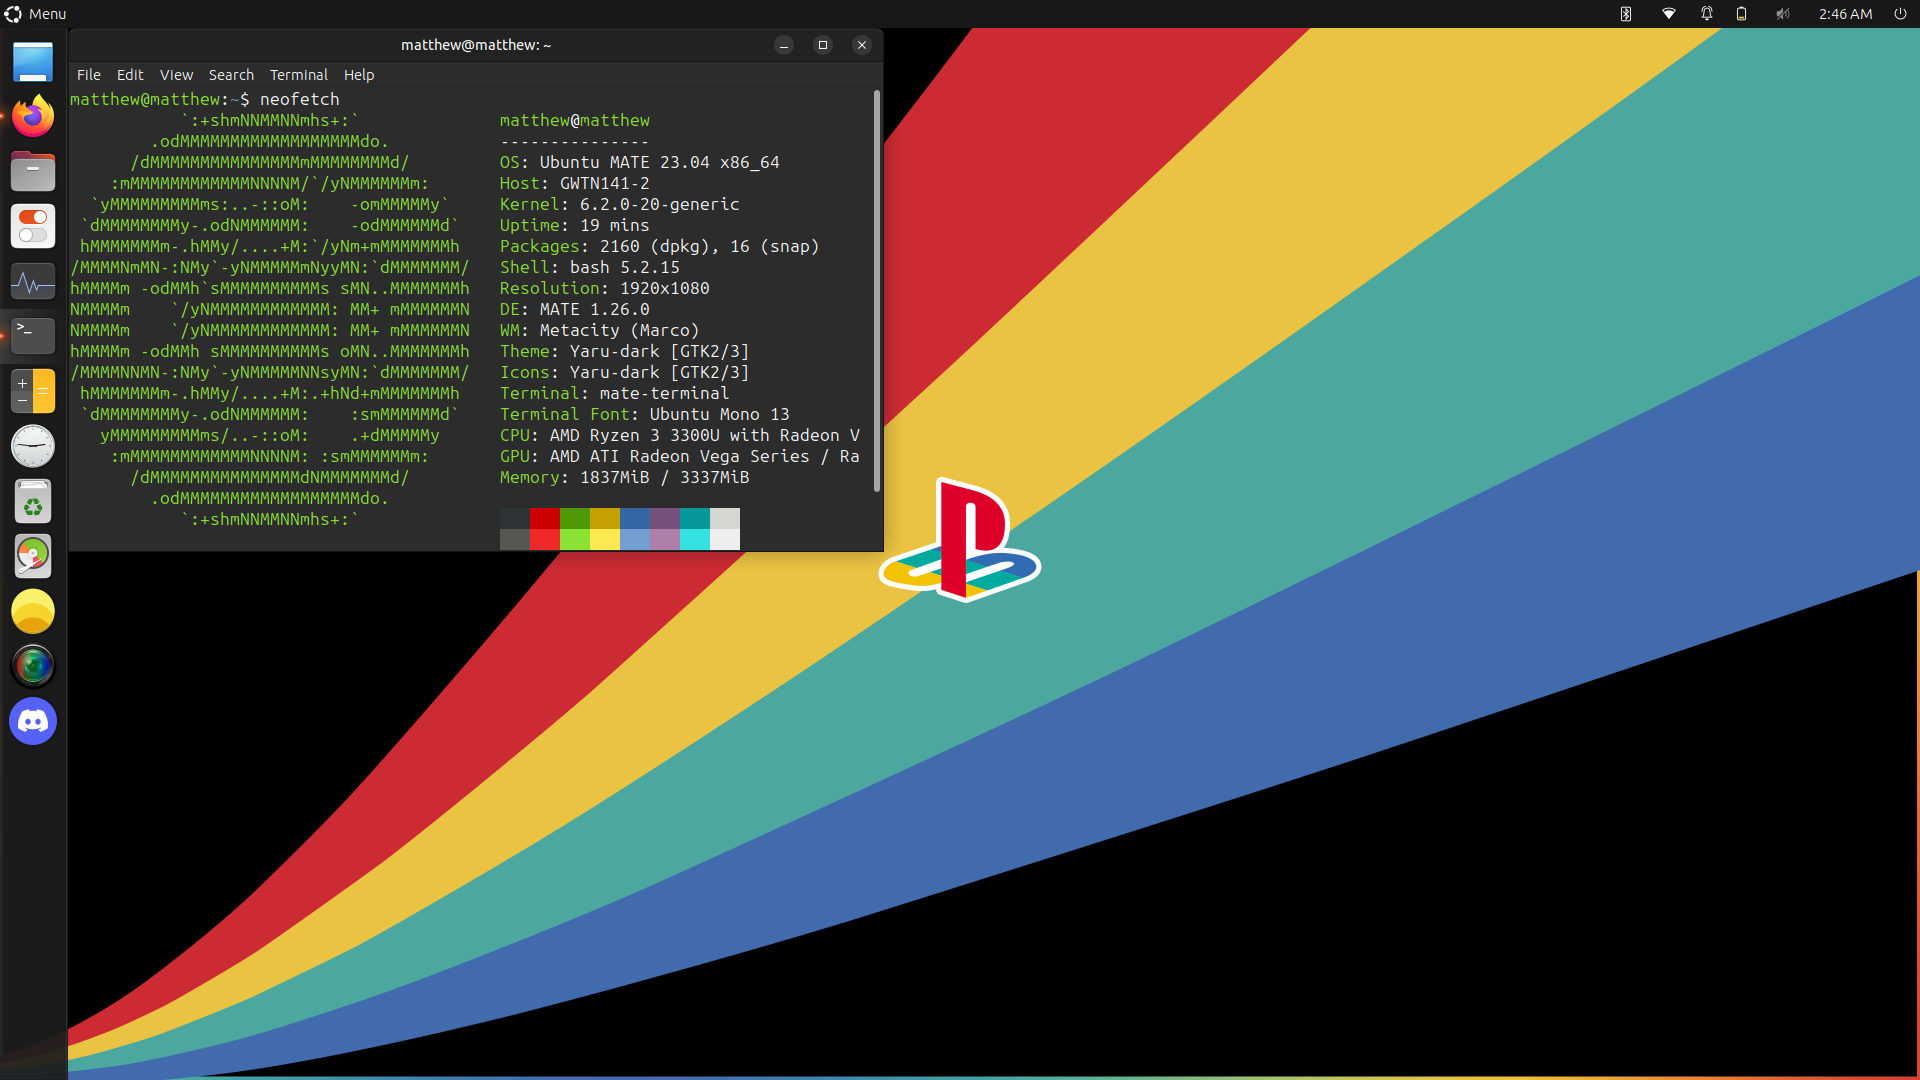
Task: Click the Bluetooth indicator in the panel
Action: (x=1626, y=14)
